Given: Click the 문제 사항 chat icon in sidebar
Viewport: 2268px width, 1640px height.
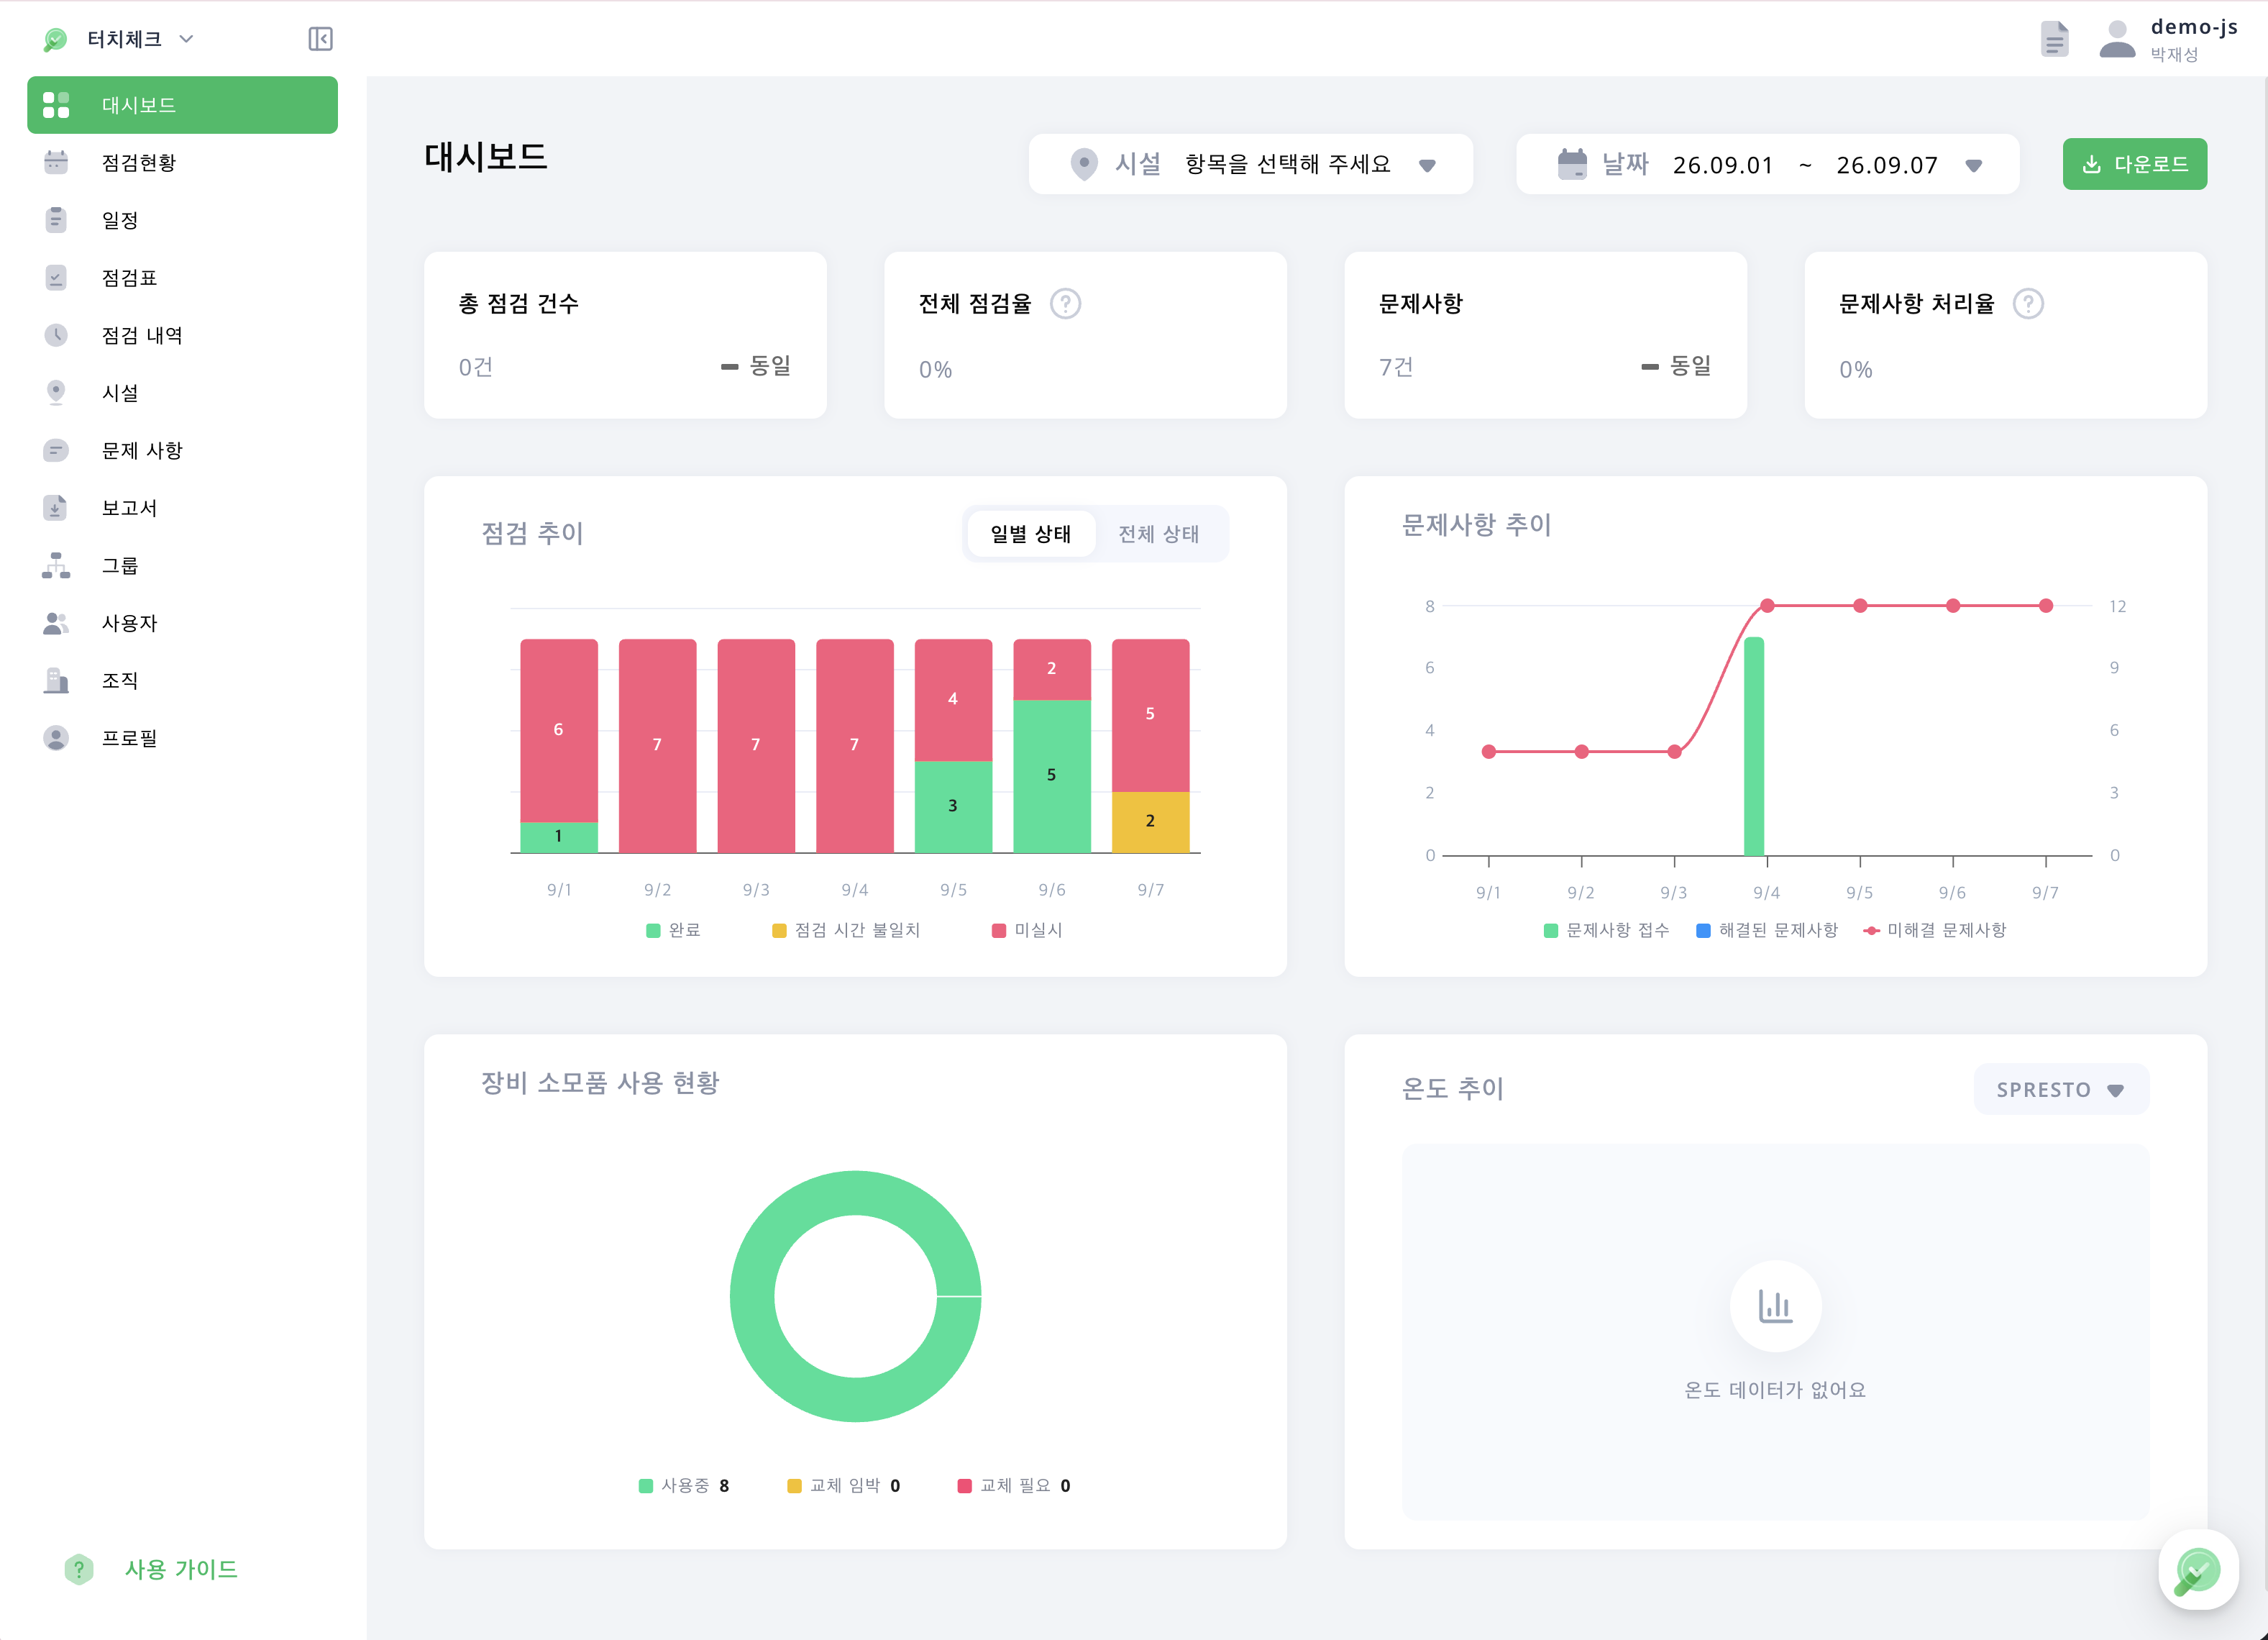Looking at the screenshot, I should (56, 450).
